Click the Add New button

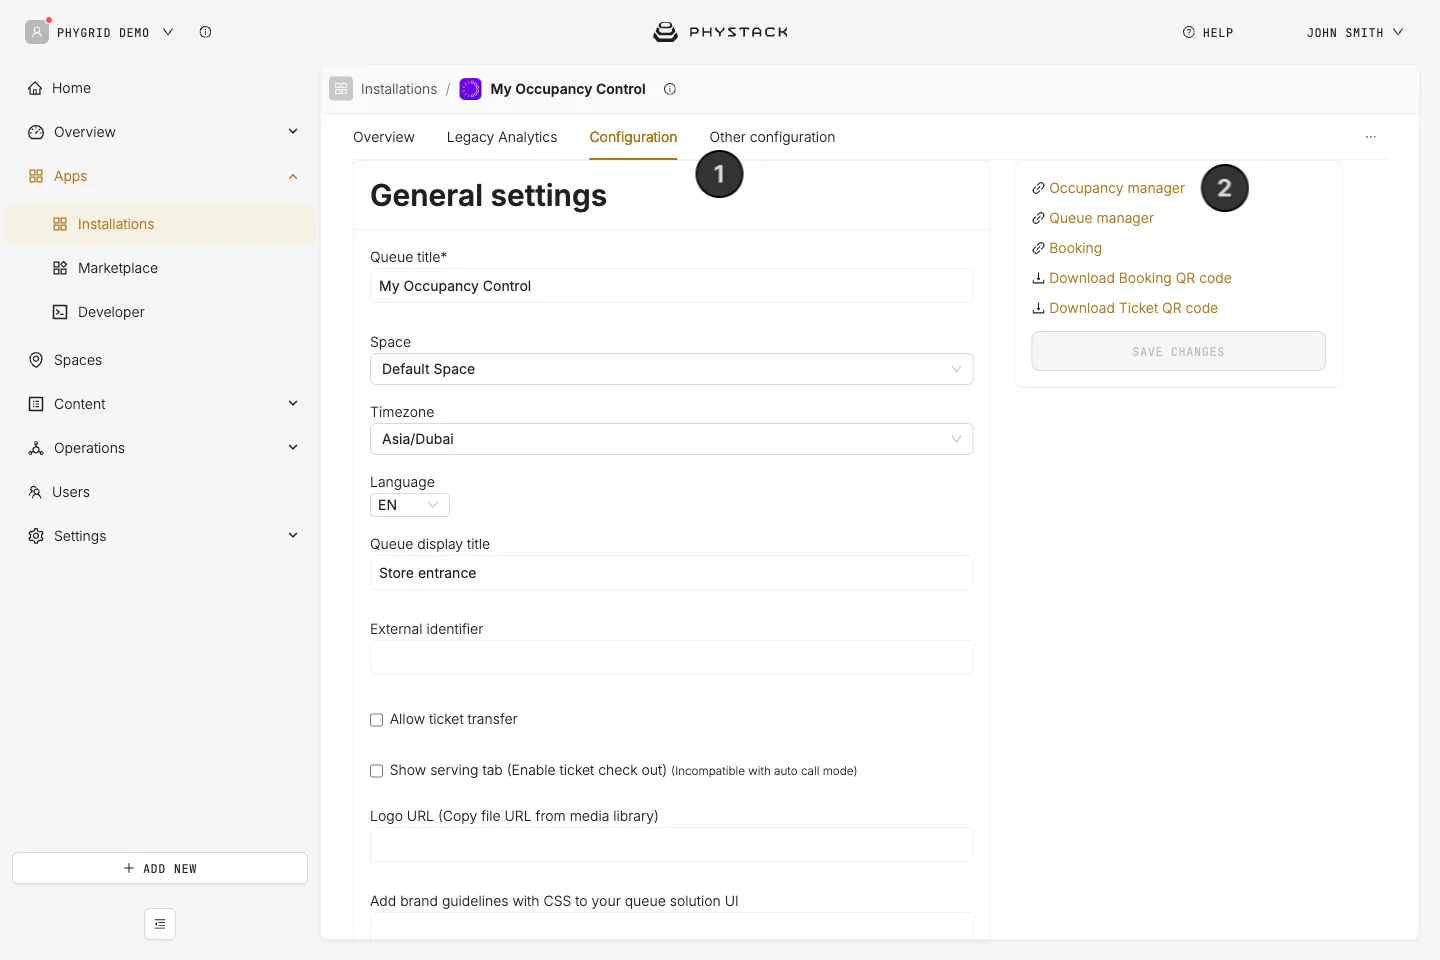(x=160, y=868)
